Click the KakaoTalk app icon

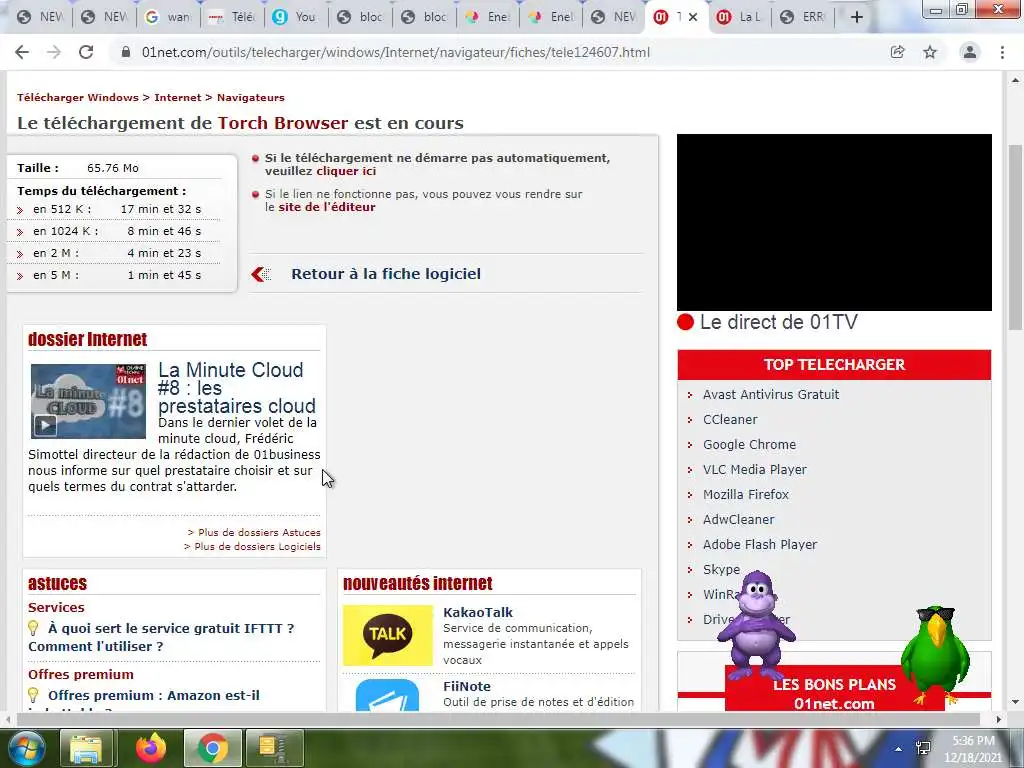(x=388, y=635)
